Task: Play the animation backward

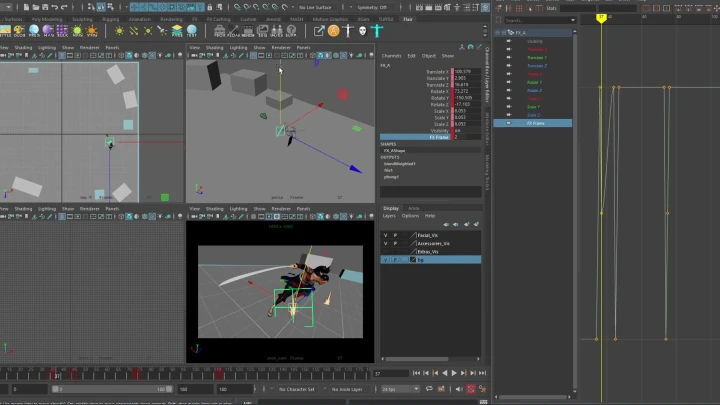Action: 444,373
